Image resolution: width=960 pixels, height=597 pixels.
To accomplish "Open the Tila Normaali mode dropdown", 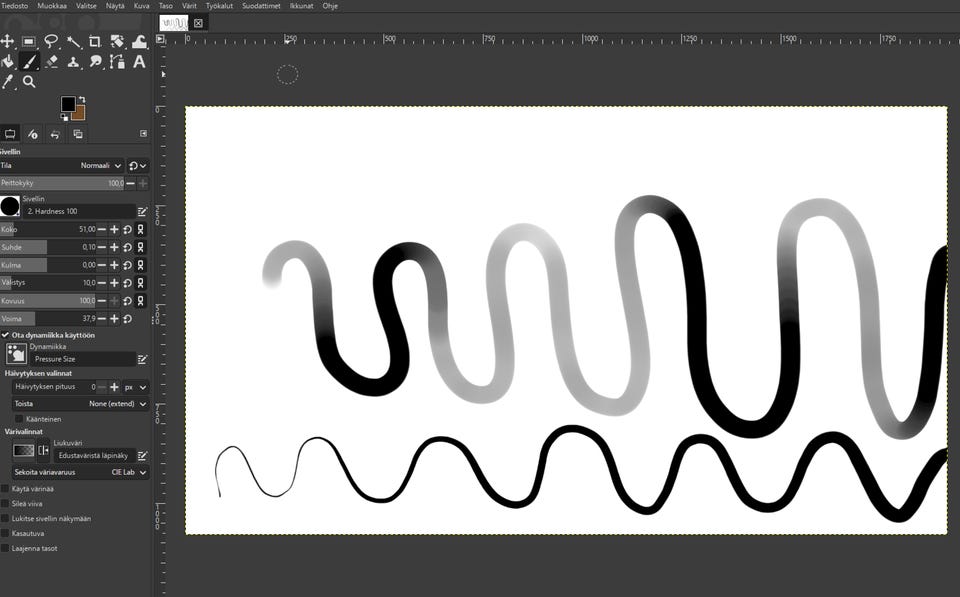I will (x=62, y=165).
